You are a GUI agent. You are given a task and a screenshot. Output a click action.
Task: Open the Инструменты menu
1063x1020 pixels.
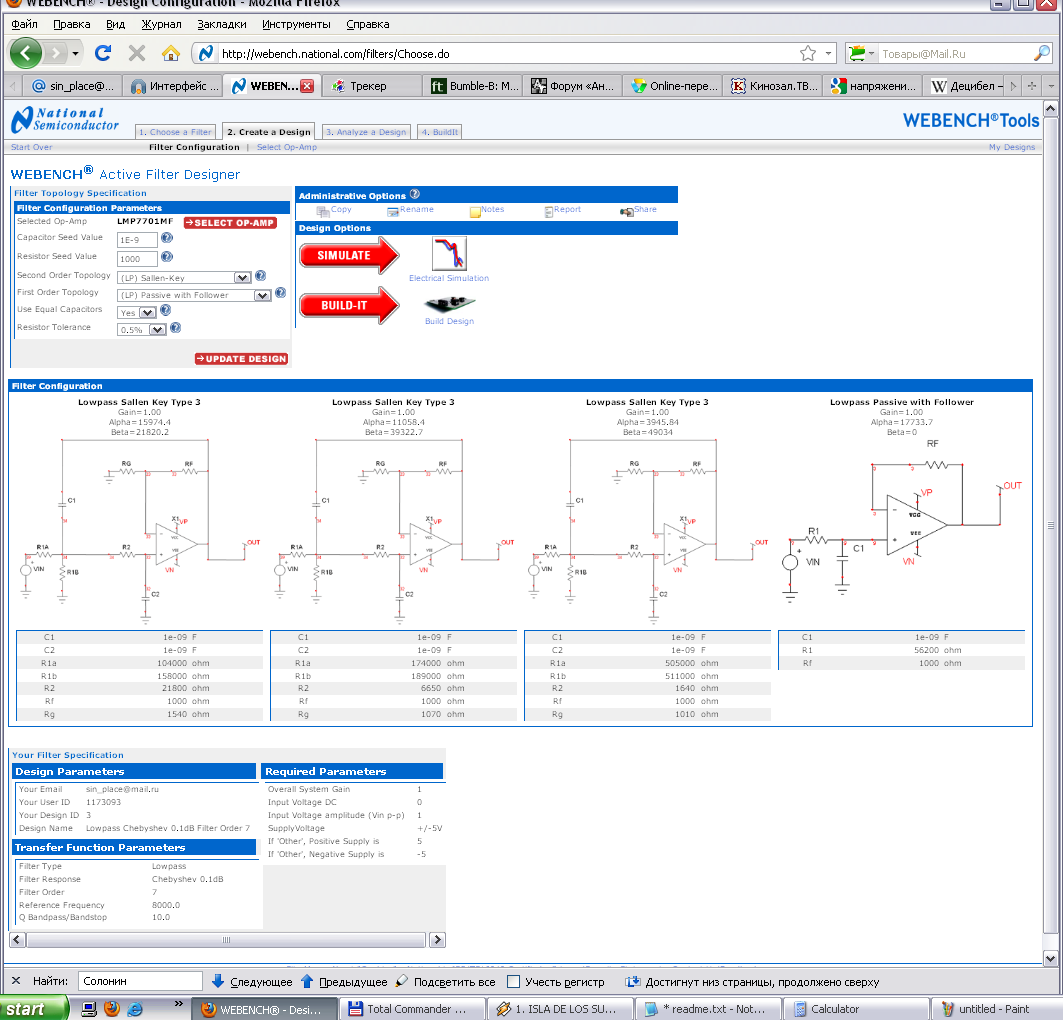296,24
